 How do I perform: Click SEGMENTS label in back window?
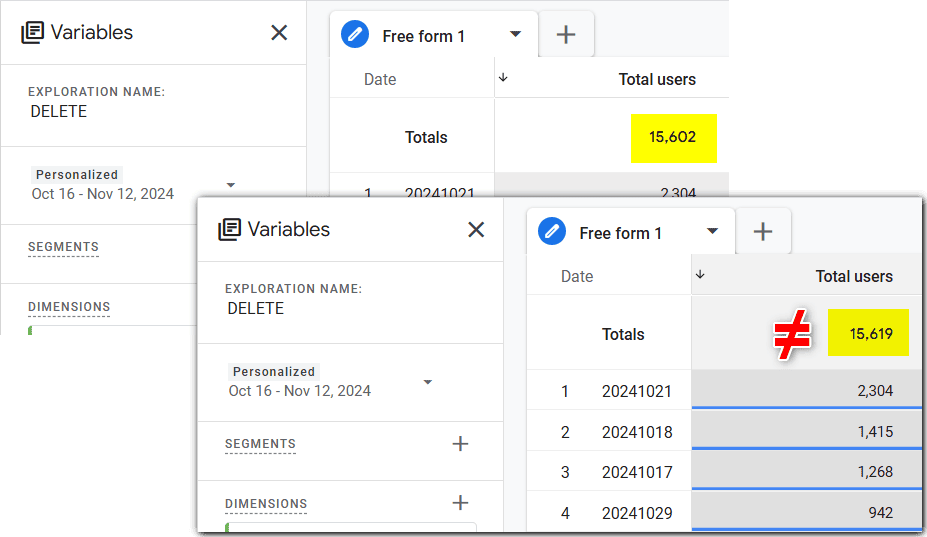(x=63, y=247)
